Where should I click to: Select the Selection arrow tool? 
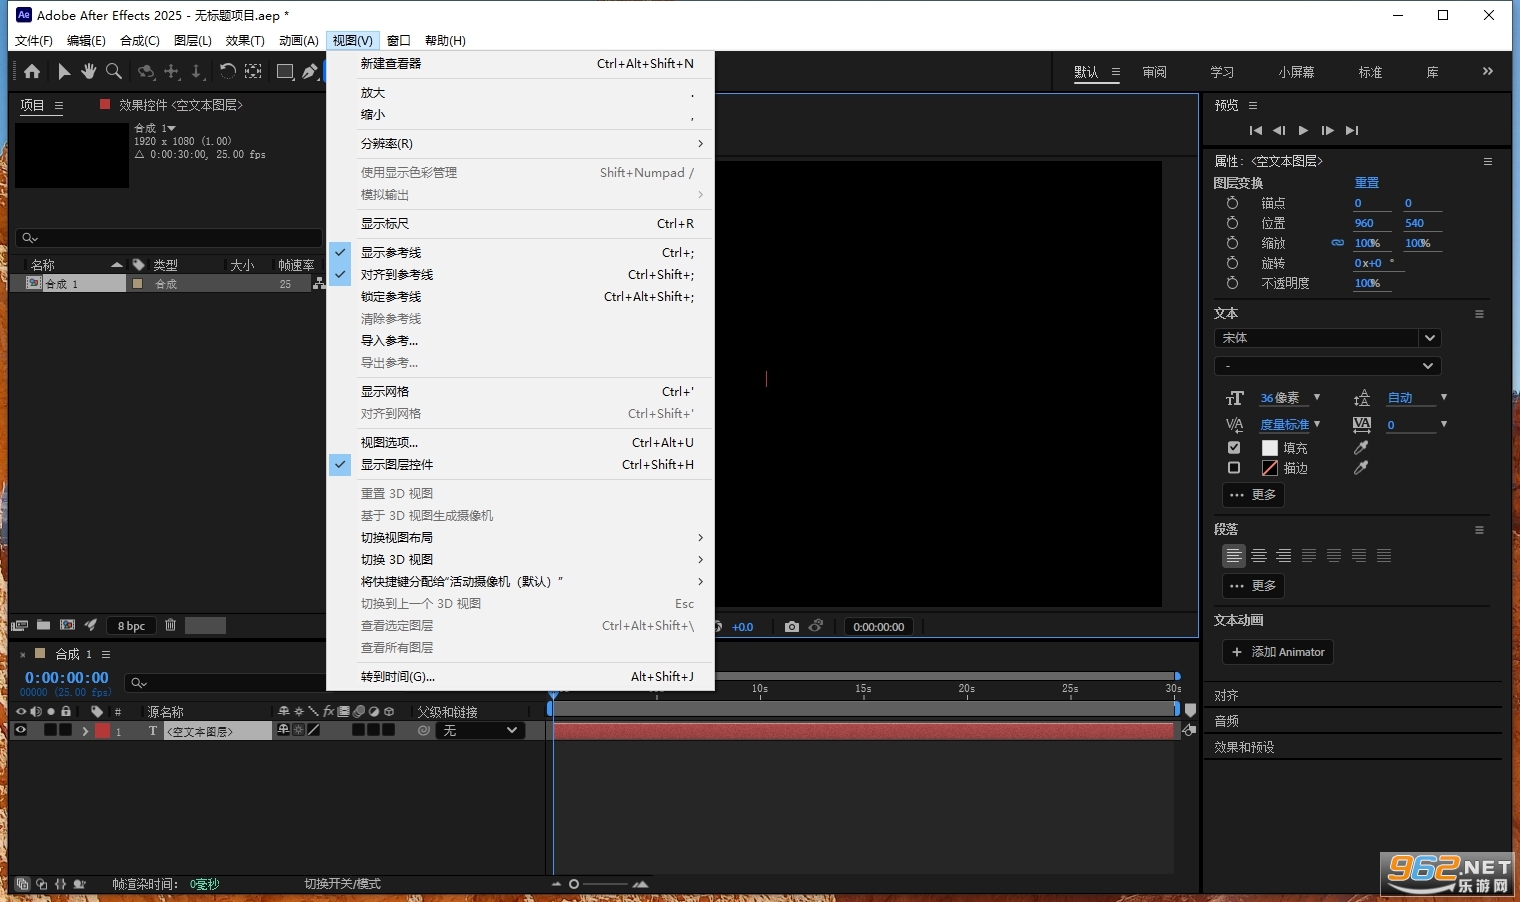point(64,71)
